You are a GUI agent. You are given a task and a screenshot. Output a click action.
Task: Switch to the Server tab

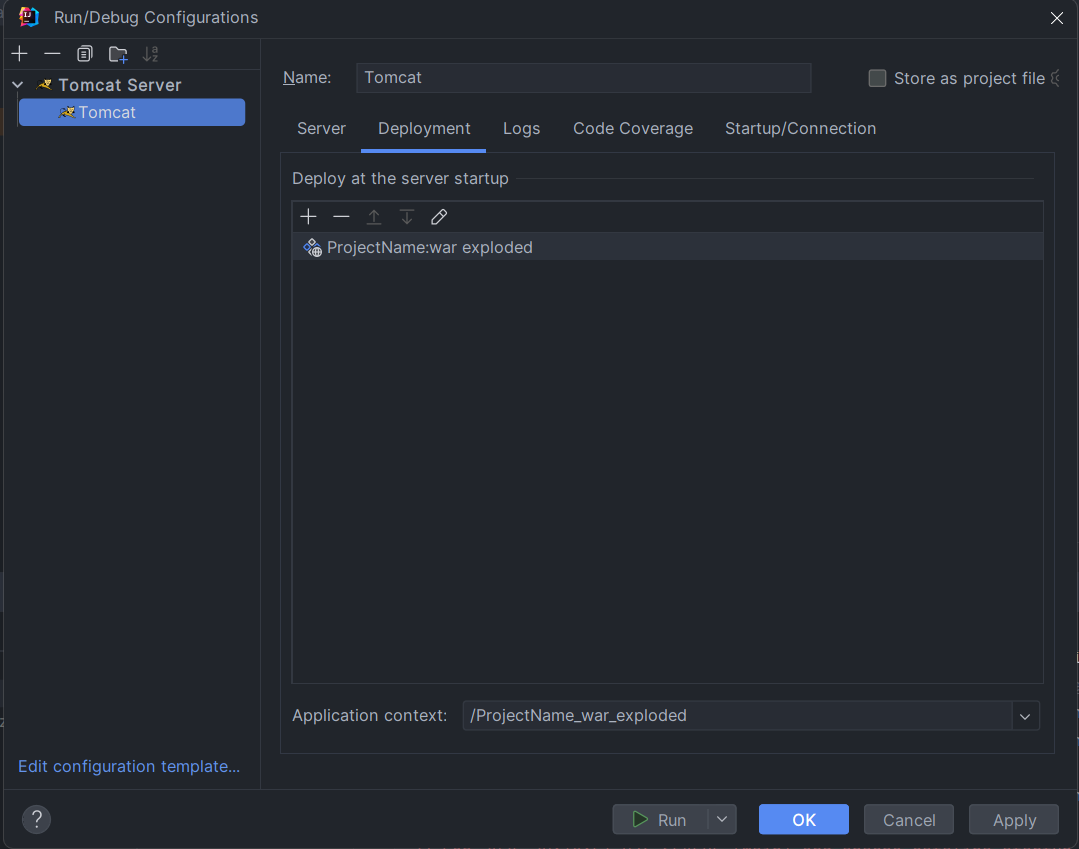point(321,129)
